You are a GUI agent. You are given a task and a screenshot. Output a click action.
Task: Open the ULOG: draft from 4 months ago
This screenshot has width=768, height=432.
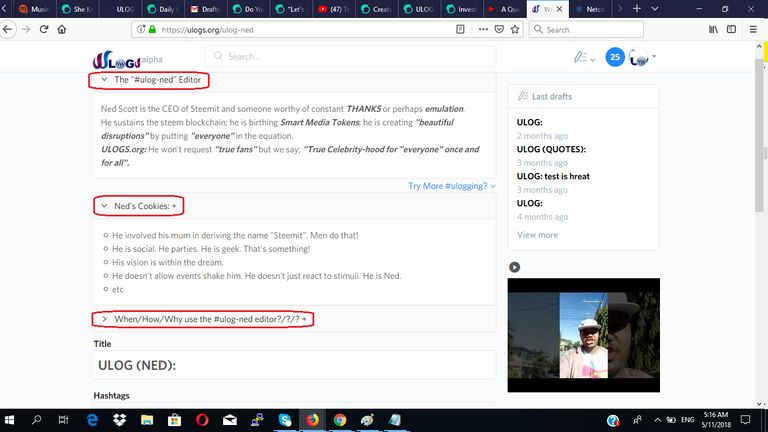529,203
